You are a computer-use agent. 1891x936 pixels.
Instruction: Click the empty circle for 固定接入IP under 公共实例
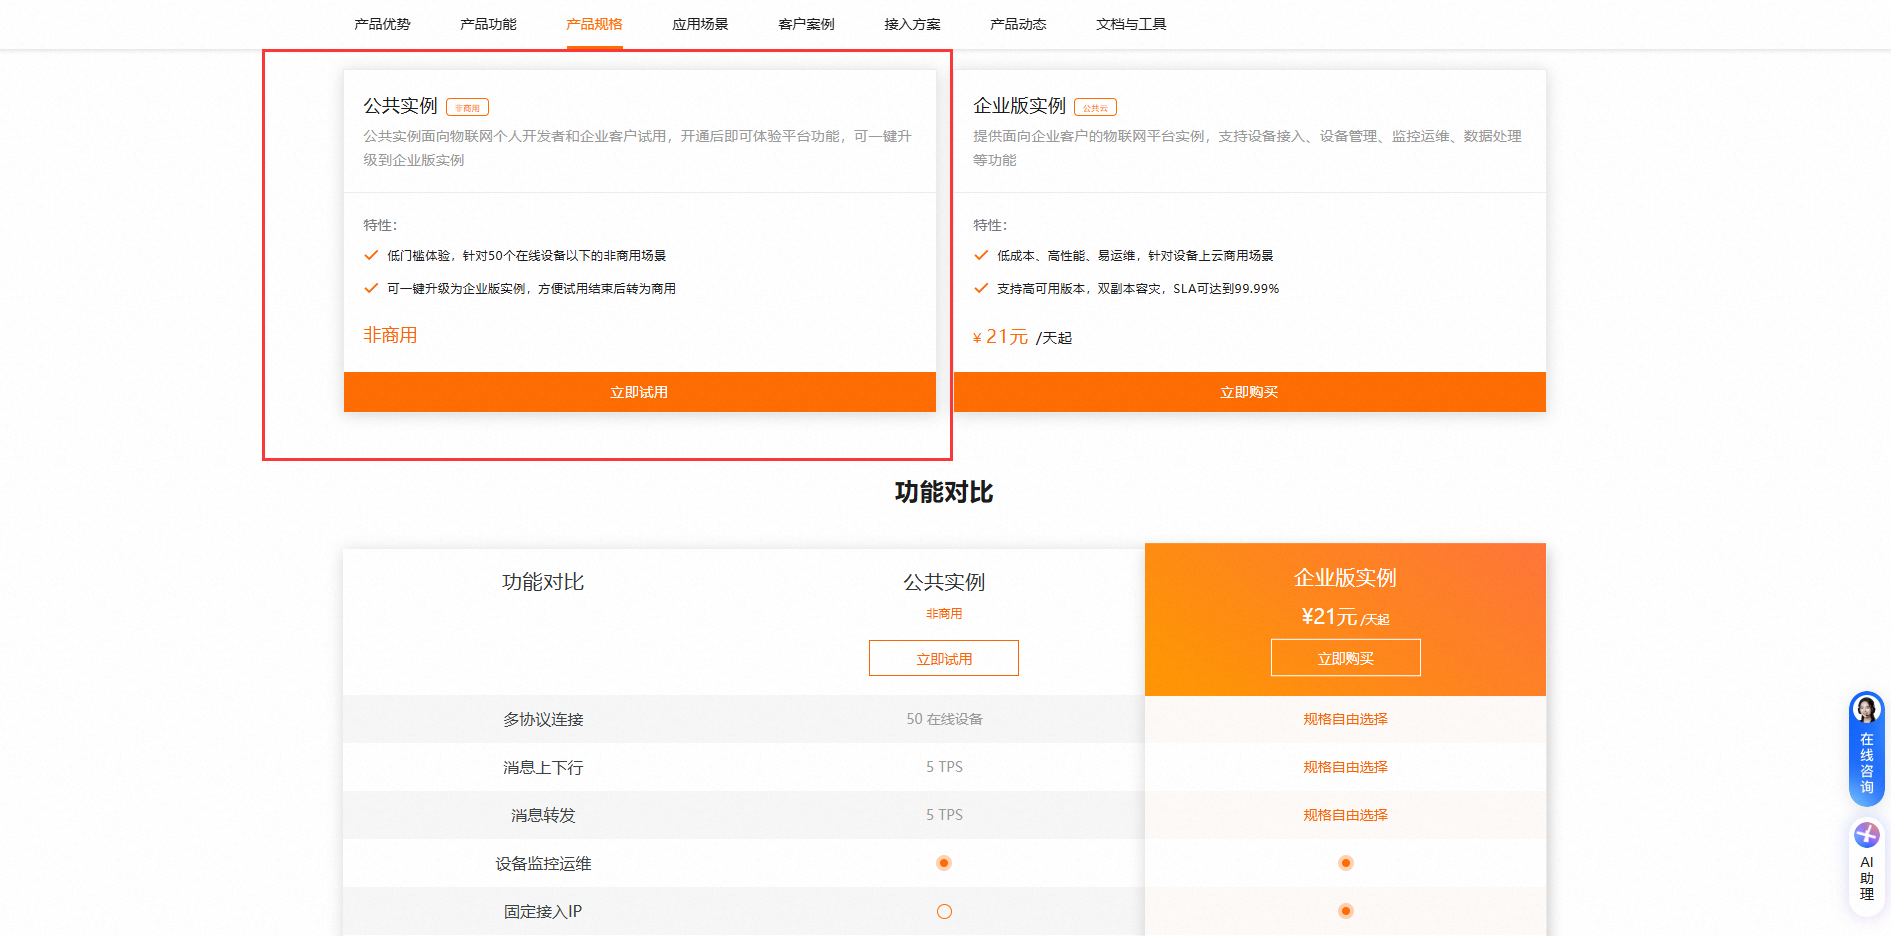point(944,911)
